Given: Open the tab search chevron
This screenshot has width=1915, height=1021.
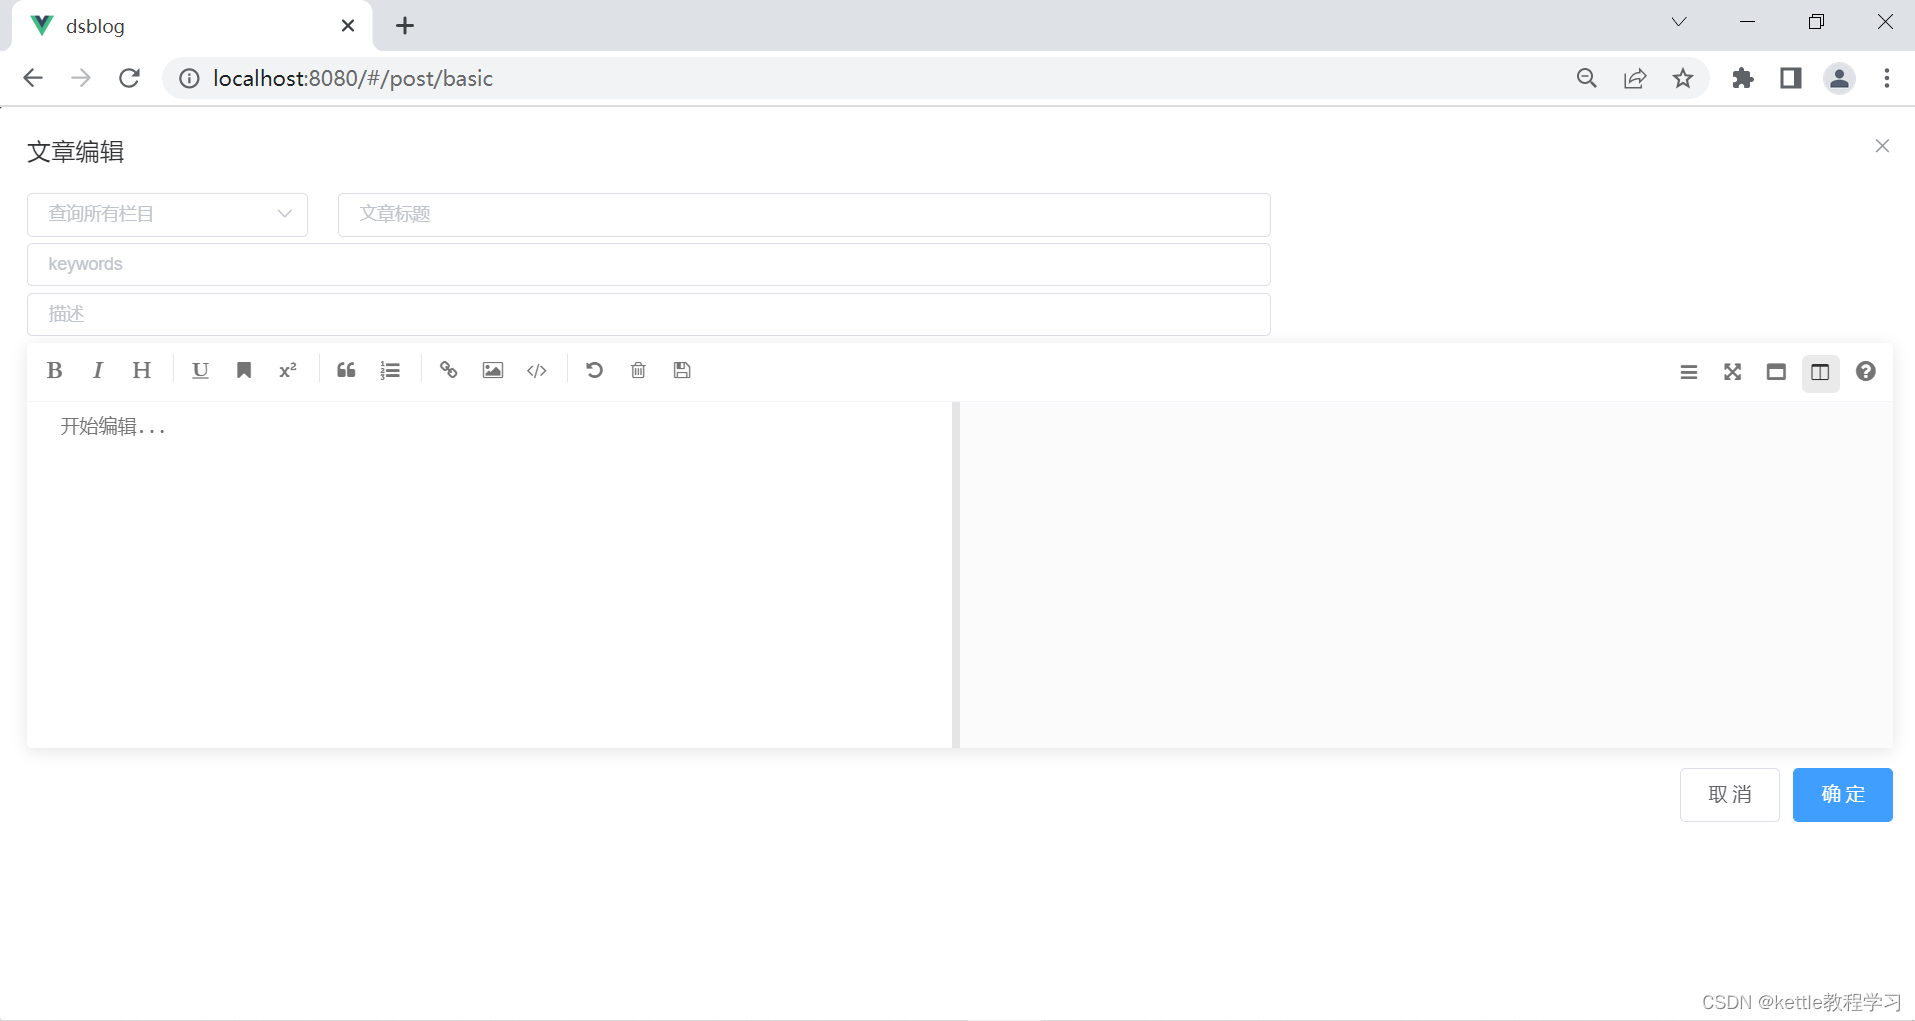Looking at the screenshot, I should 1679,22.
